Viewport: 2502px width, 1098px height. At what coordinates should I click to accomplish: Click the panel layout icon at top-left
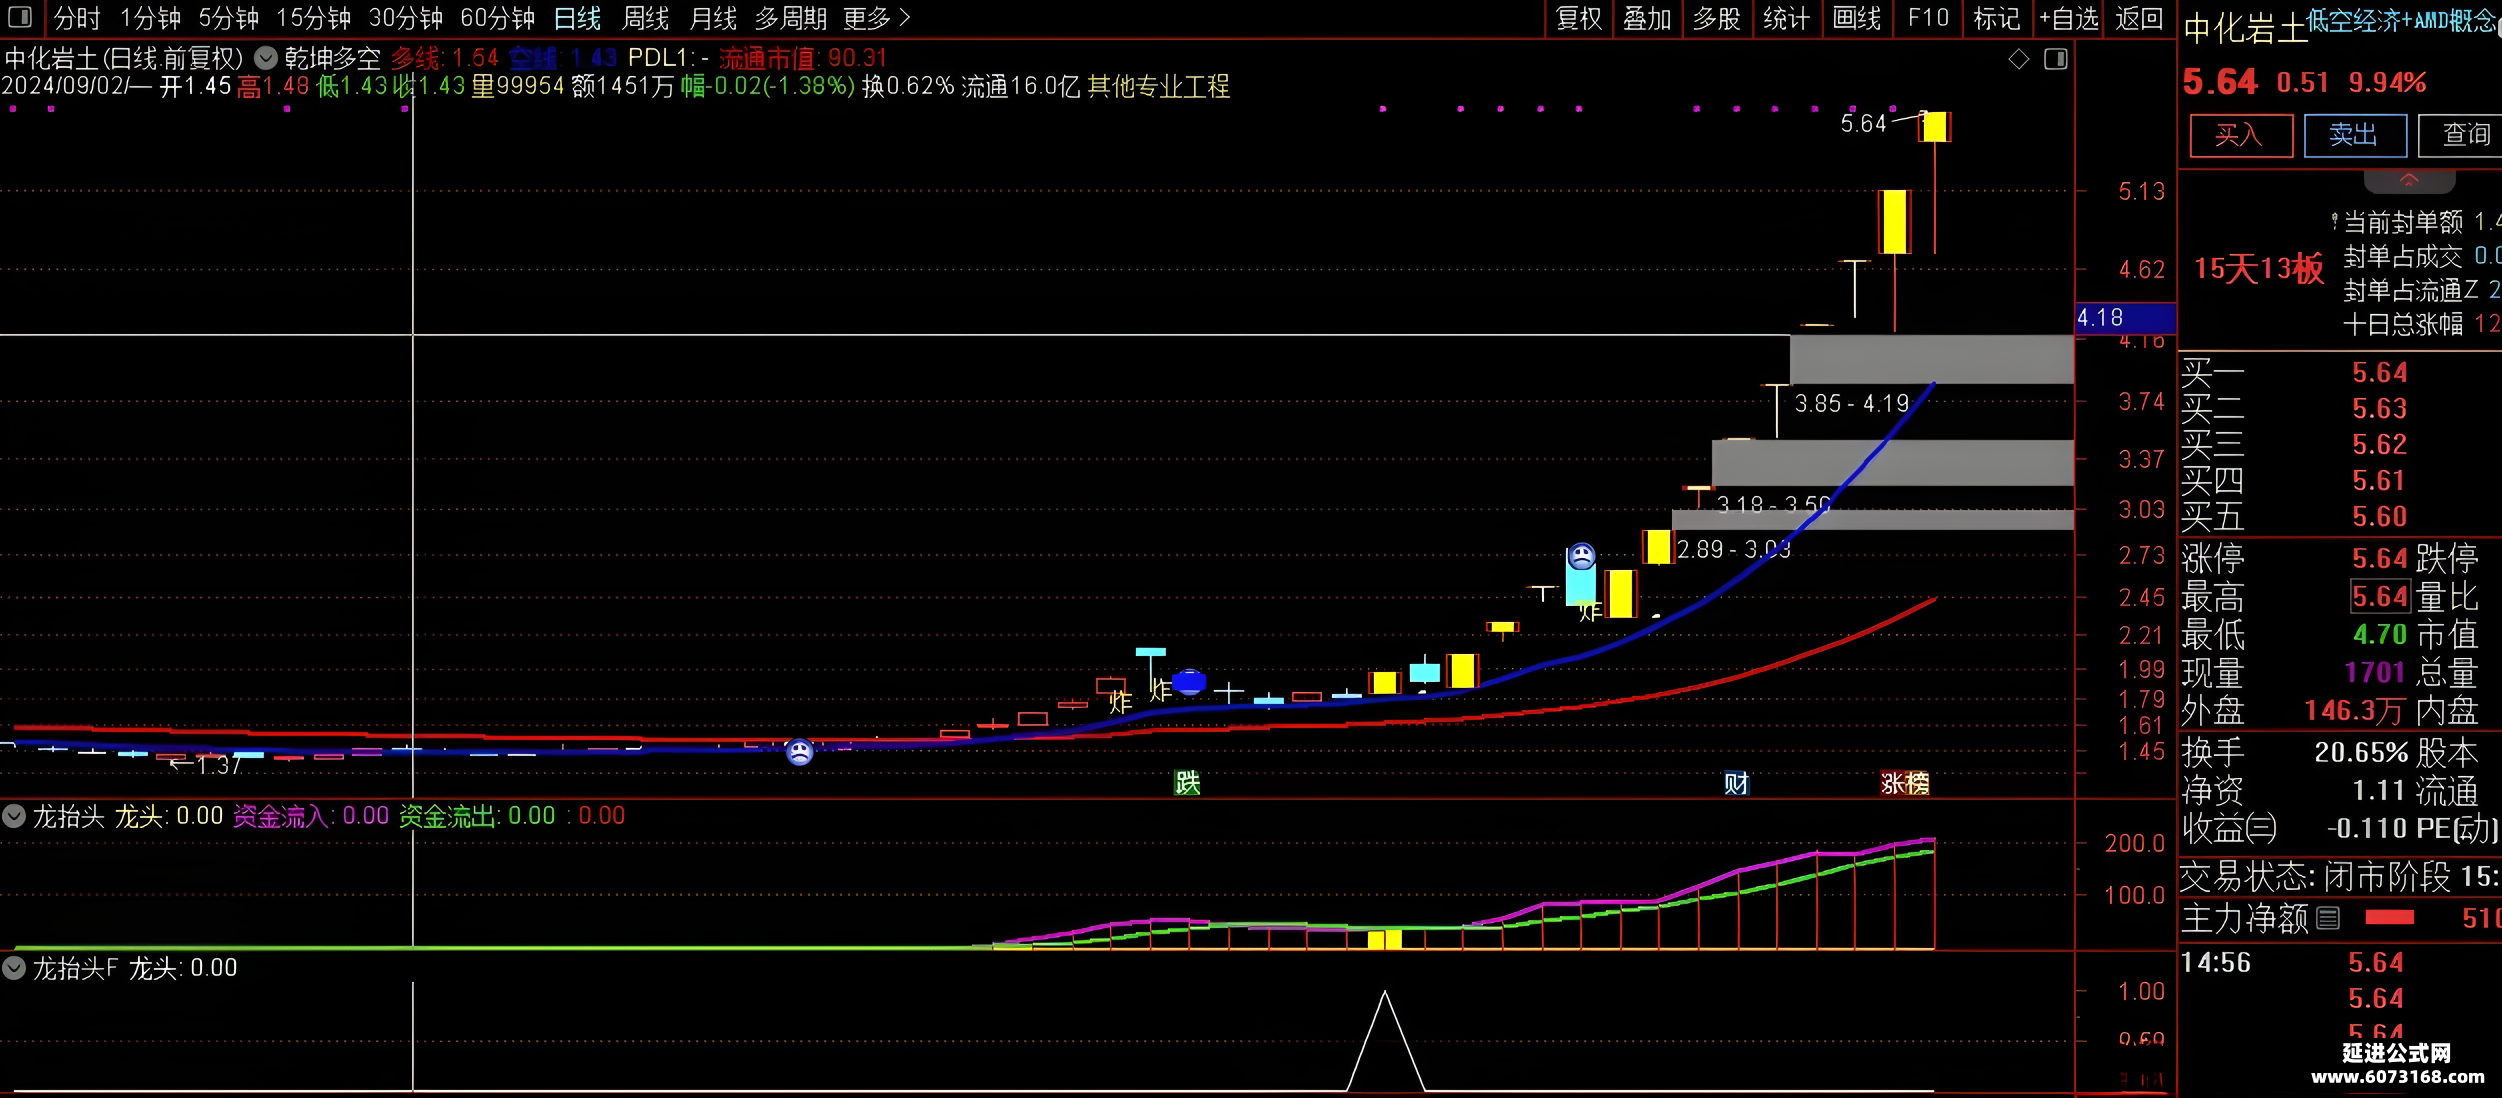click(x=19, y=17)
